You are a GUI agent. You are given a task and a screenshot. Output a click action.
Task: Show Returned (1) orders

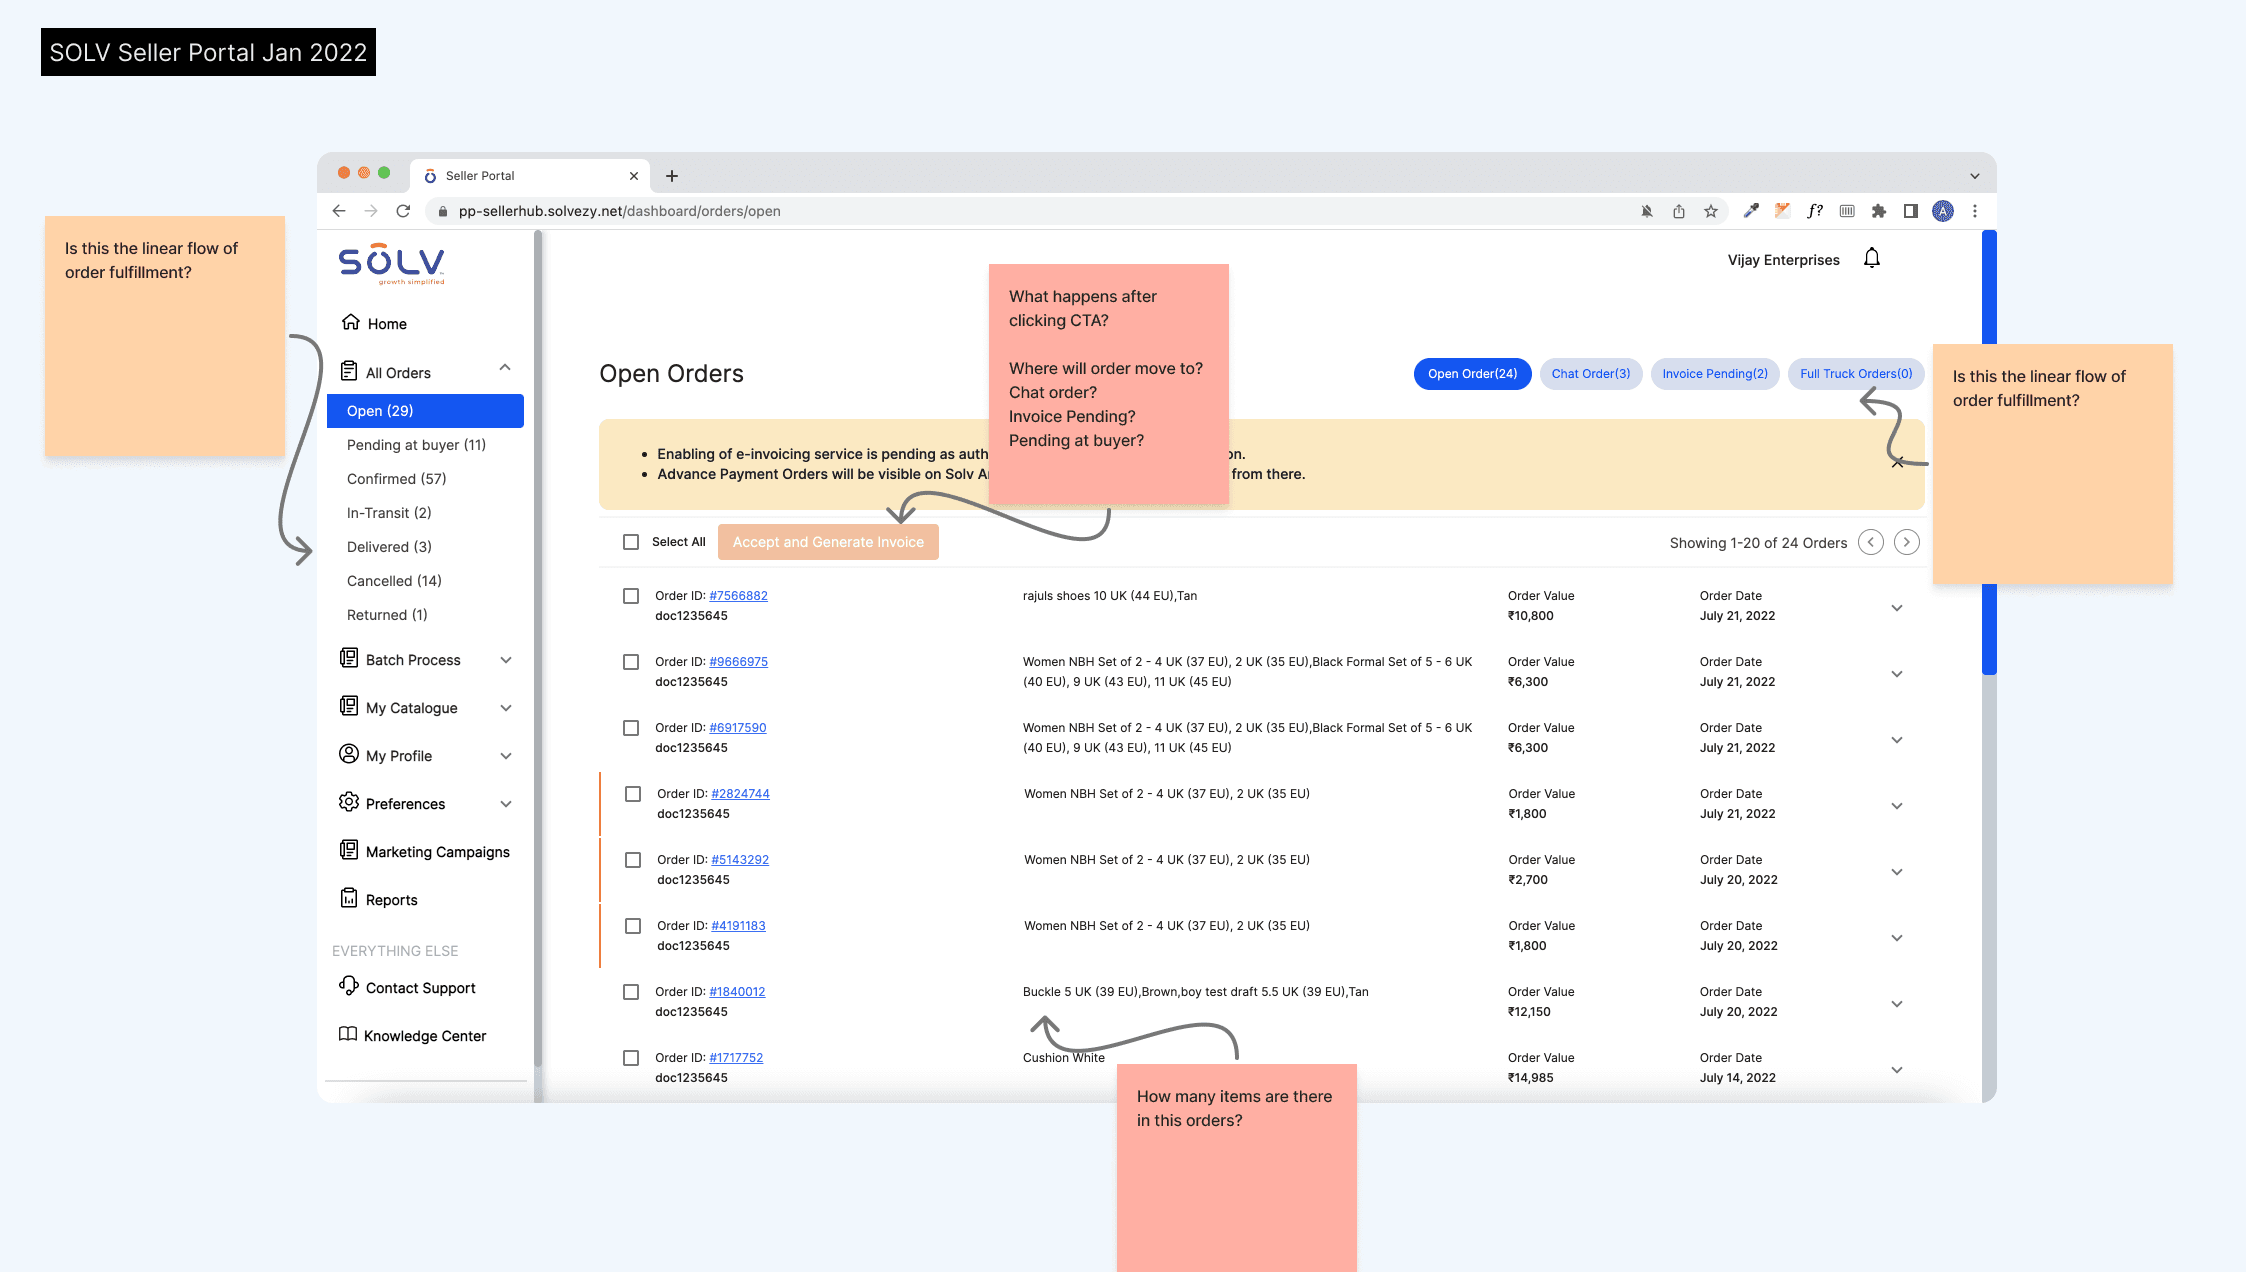(387, 615)
